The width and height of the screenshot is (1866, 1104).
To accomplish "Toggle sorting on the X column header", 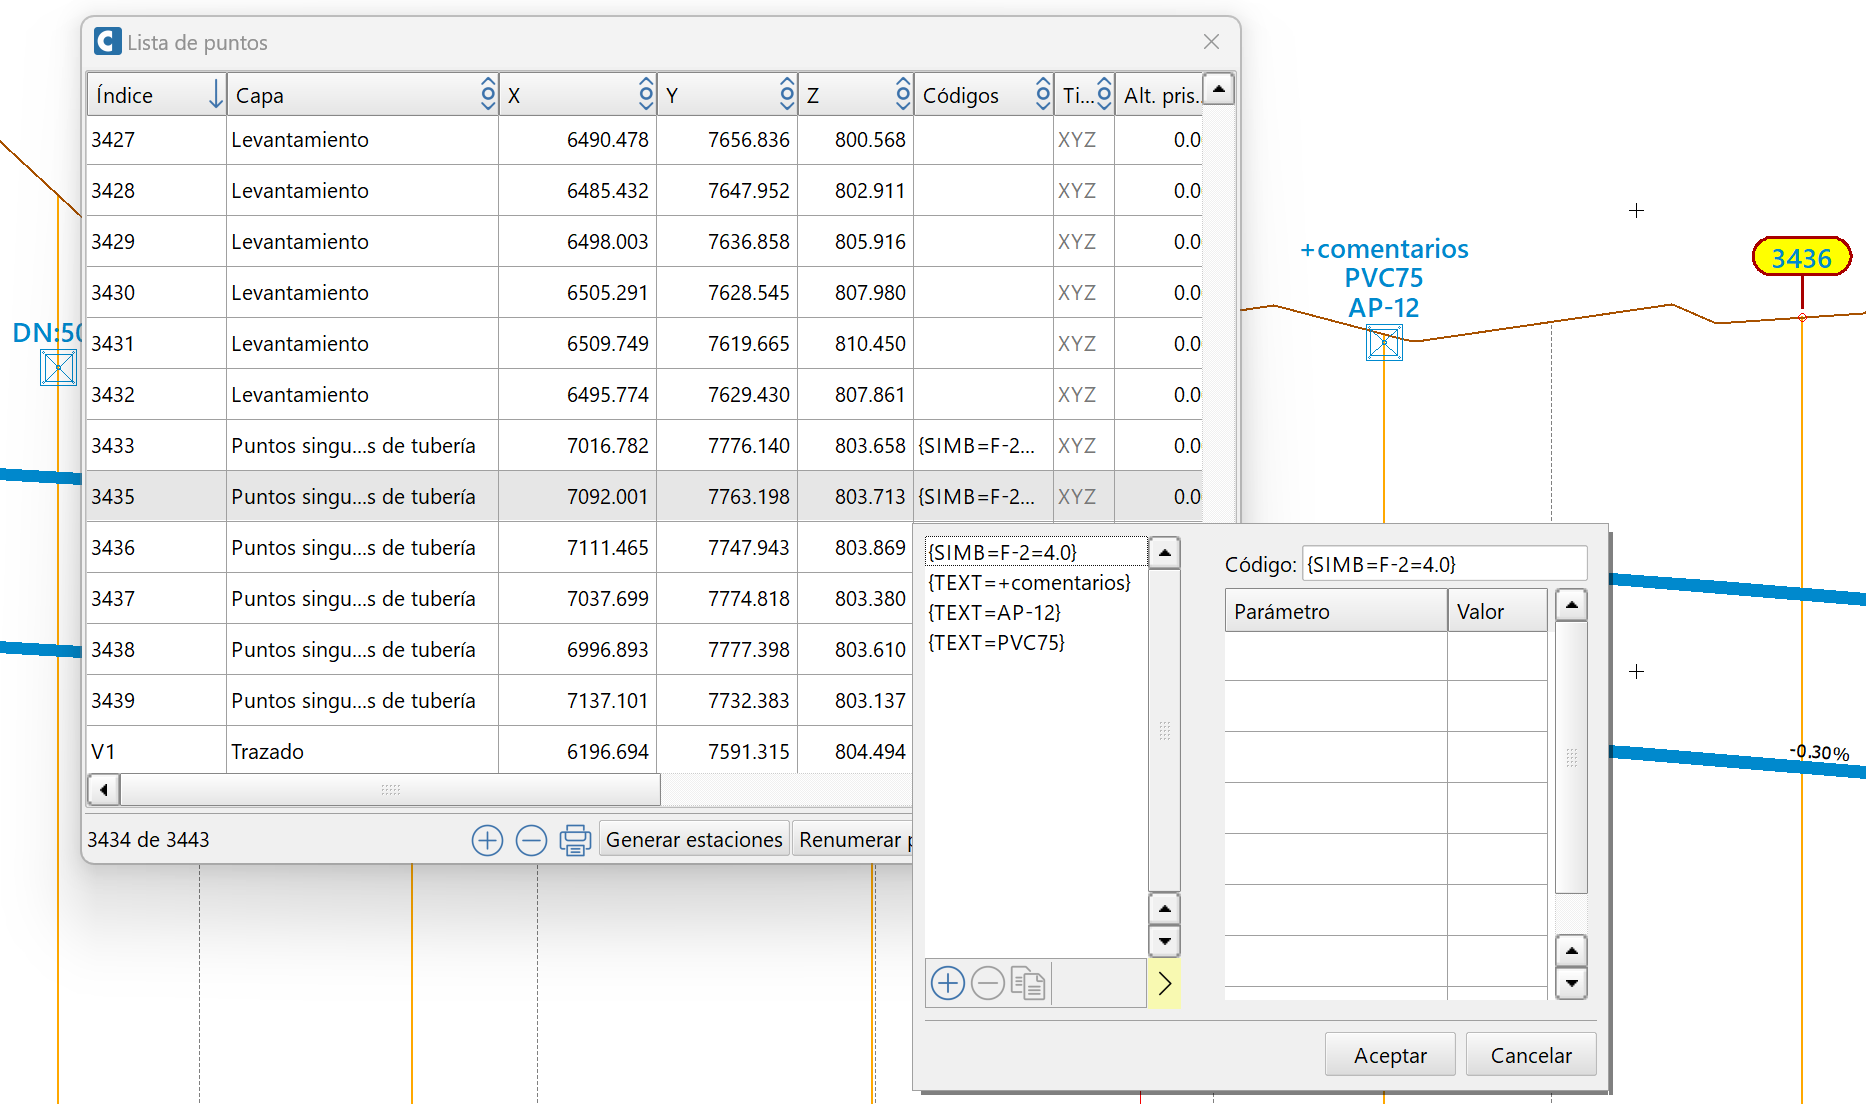I will pos(645,93).
